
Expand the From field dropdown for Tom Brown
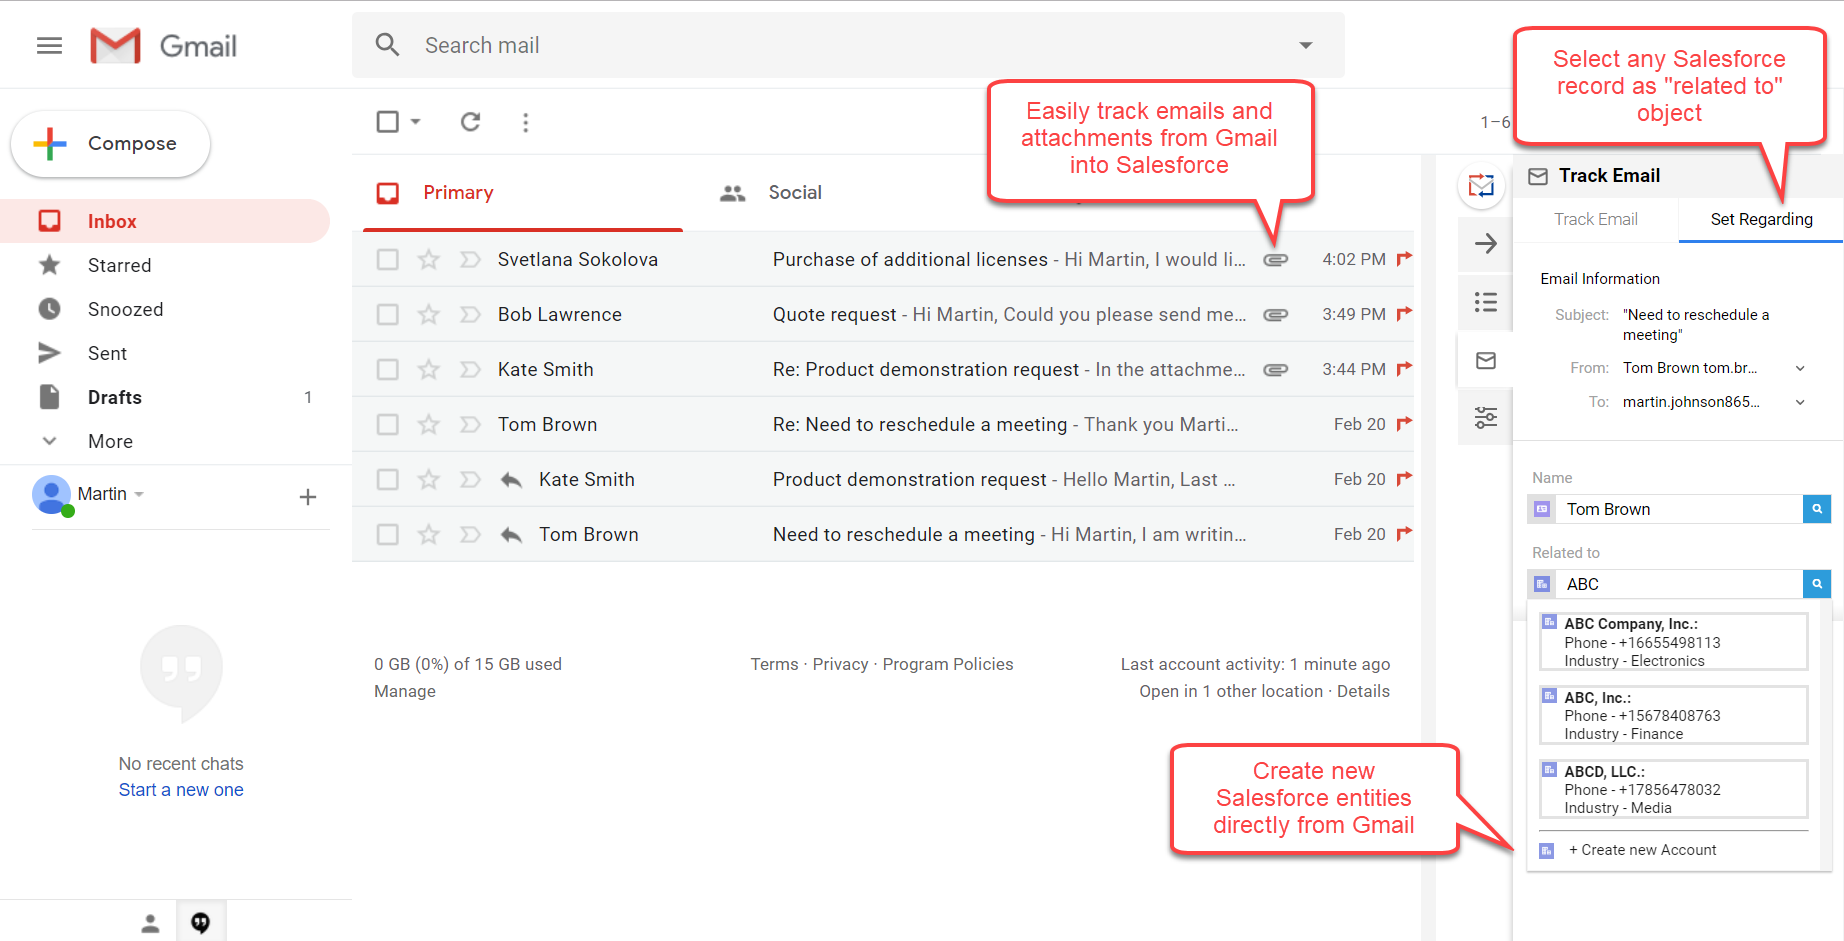coord(1801,367)
